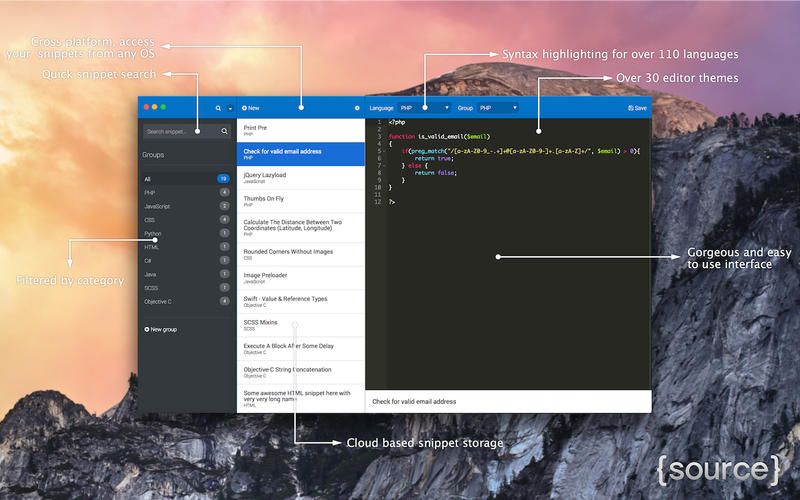Image resolution: width=800 pixels, height=500 pixels.
Task: Select the All group in the sidebar
Action: pyautogui.click(x=187, y=179)
